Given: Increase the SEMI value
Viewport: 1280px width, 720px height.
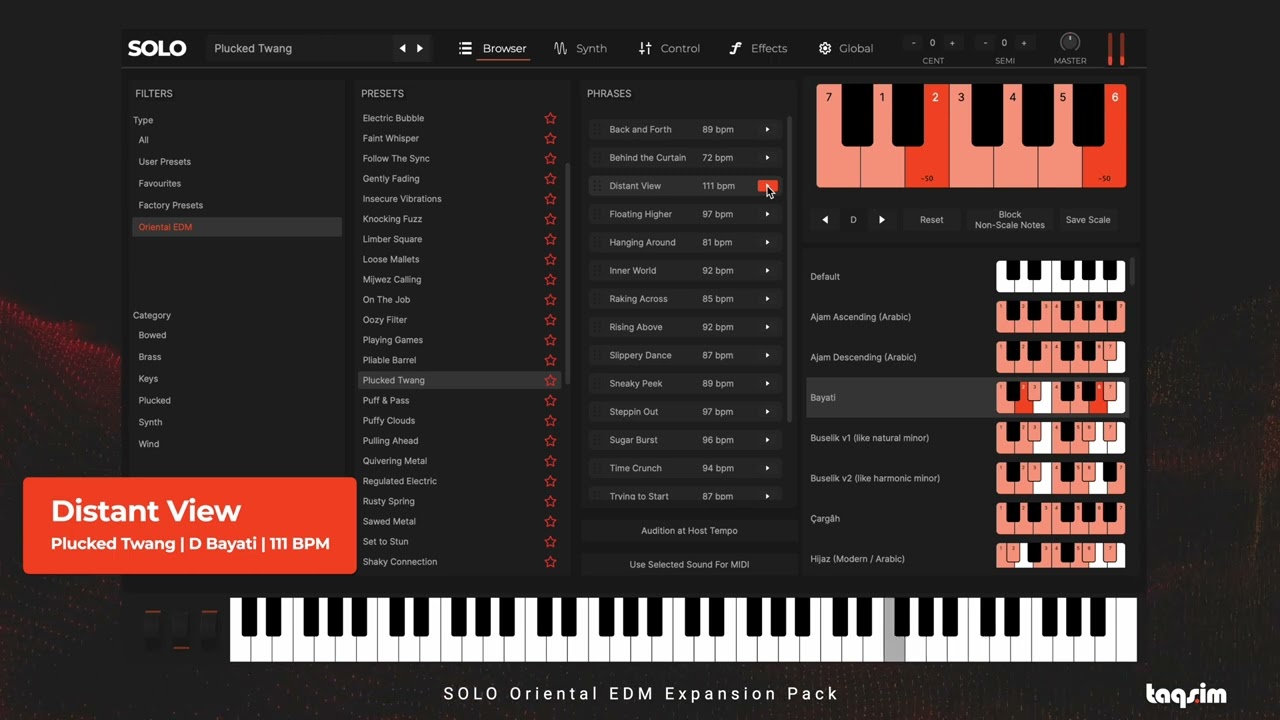Looking at the screenshot, I should (1023, 43).
